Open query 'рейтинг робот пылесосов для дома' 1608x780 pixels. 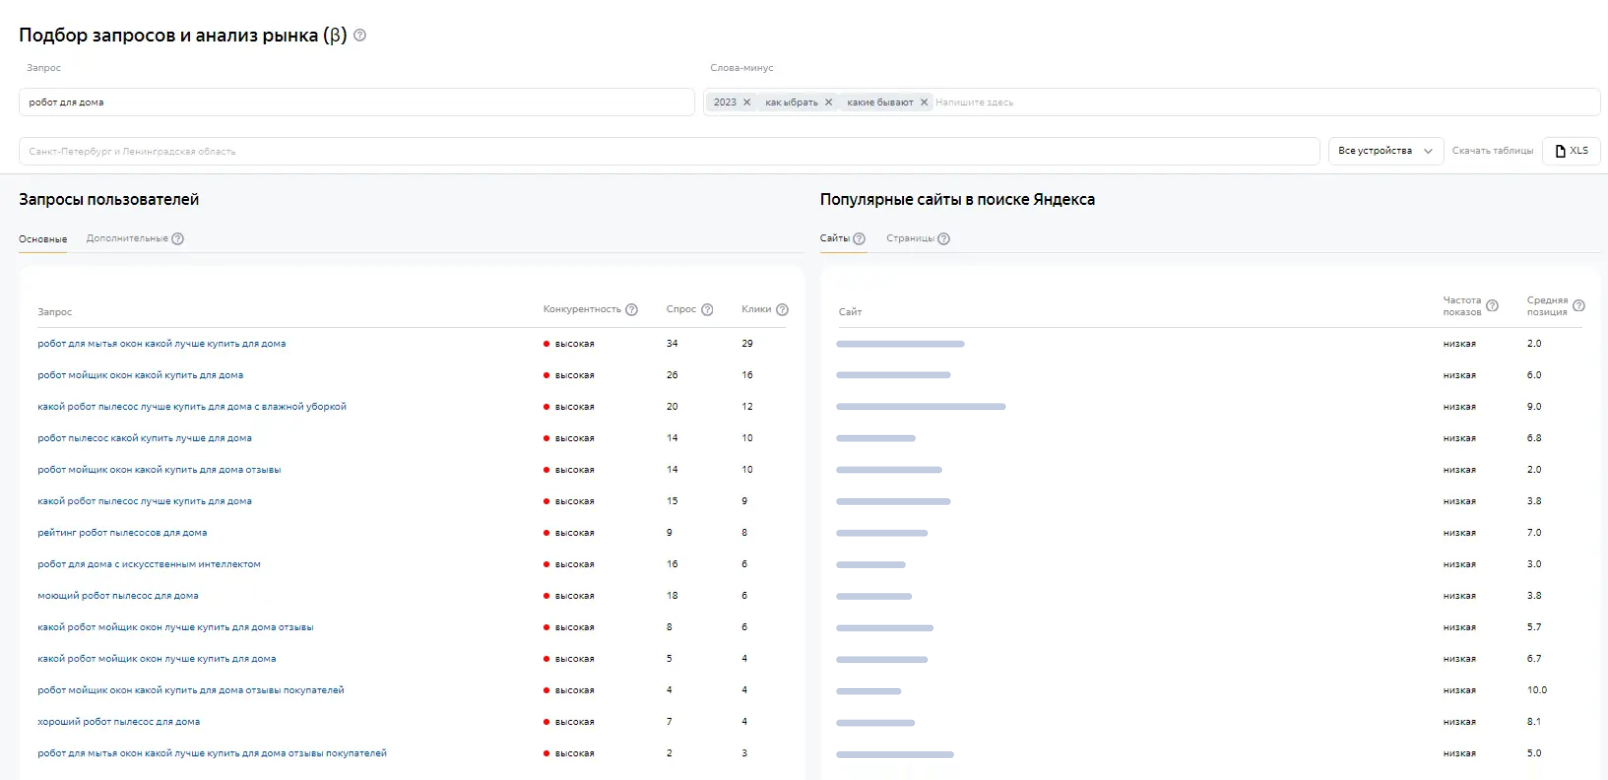coord(122,533)
